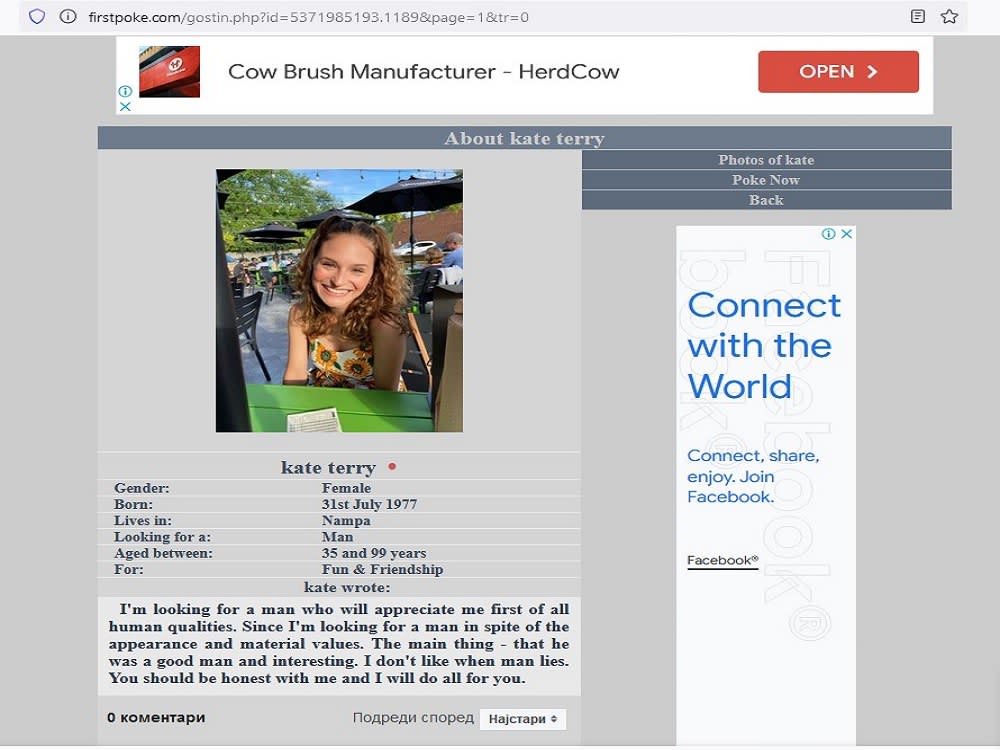Image resolution: width=1000 pixels, height=750 pixels.
Task: Open Photos of kate link
Action: tap(766, 160)
